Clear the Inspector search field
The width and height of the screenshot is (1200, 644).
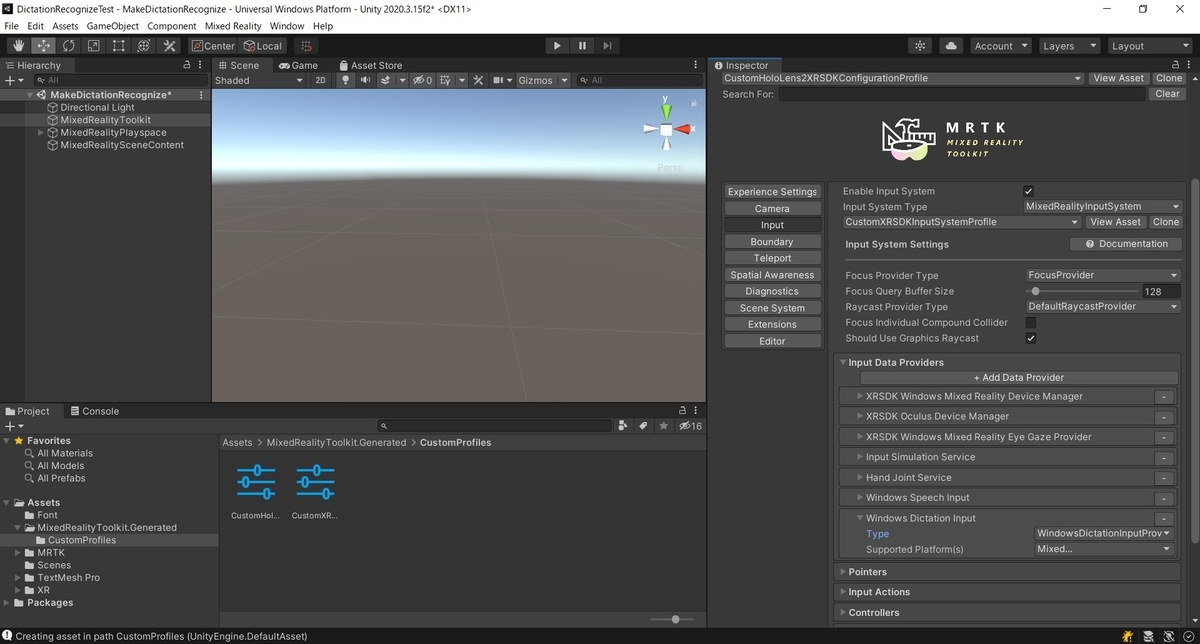click(1167, 94)
